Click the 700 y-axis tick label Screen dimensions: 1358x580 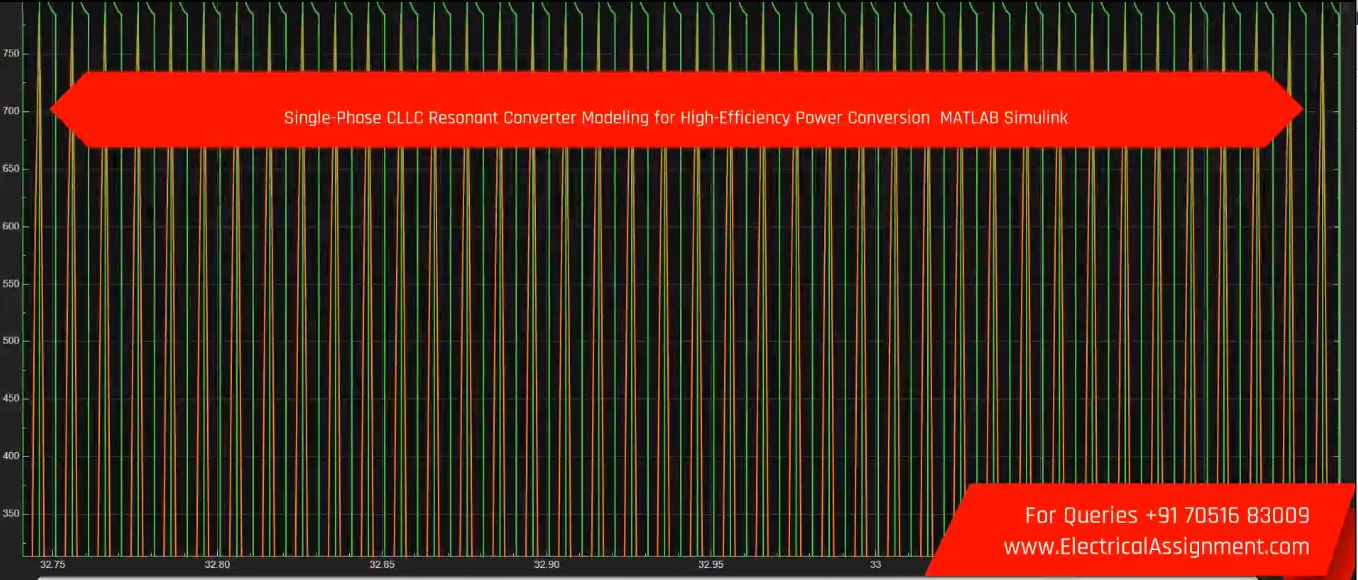[x=10, y=111]
